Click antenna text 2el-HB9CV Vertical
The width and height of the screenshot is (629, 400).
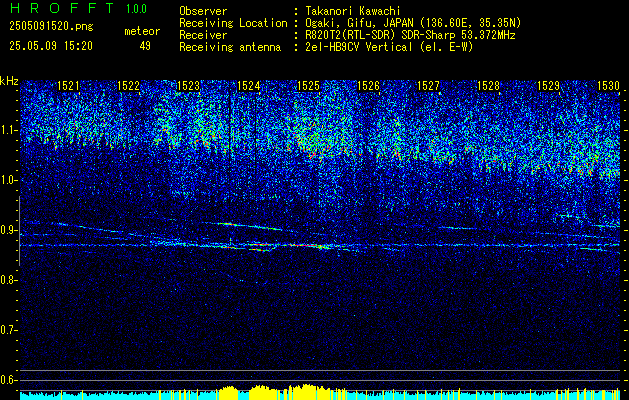(359, 47)
